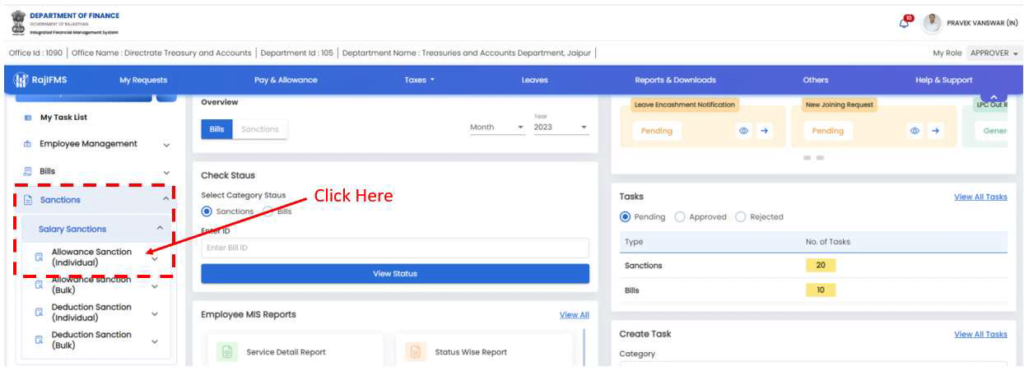1024x371 pixels.
Task: Open Pay & Allowance menu
Action: pos(285,80)
